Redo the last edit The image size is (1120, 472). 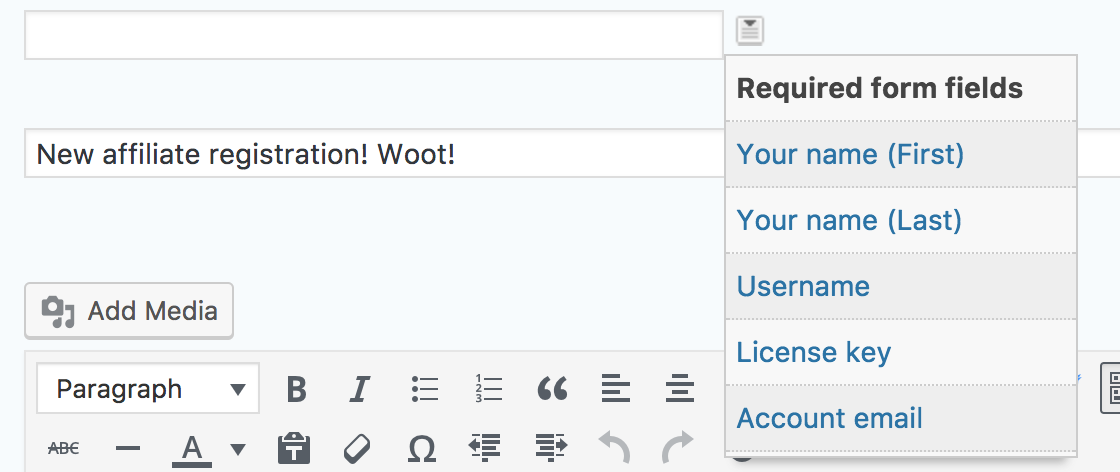pyautogui.click(x=678, y=448)
